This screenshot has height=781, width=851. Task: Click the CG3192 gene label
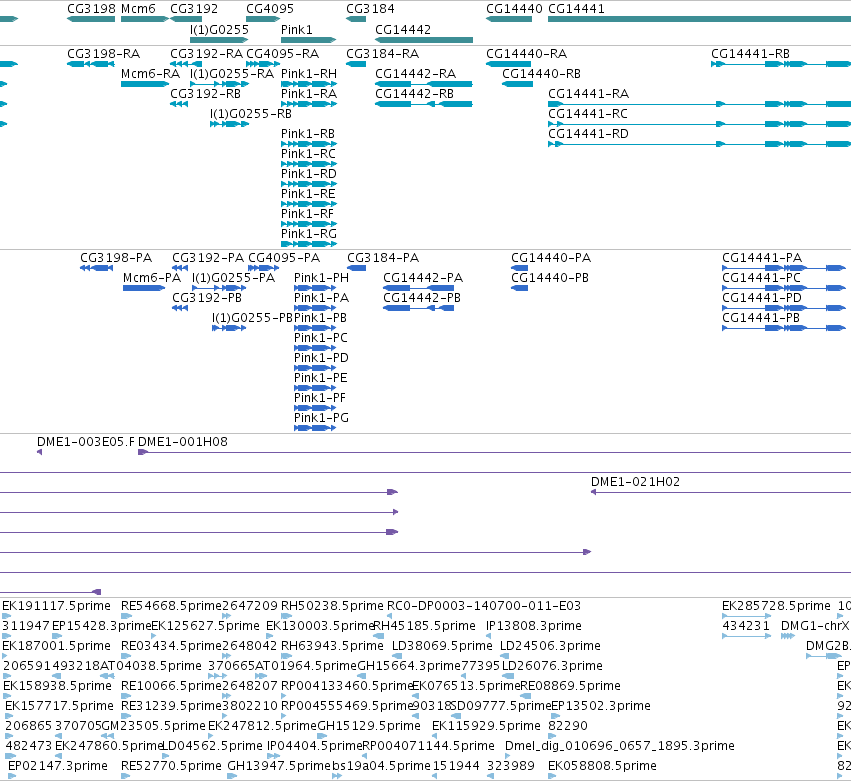(194, 9)
